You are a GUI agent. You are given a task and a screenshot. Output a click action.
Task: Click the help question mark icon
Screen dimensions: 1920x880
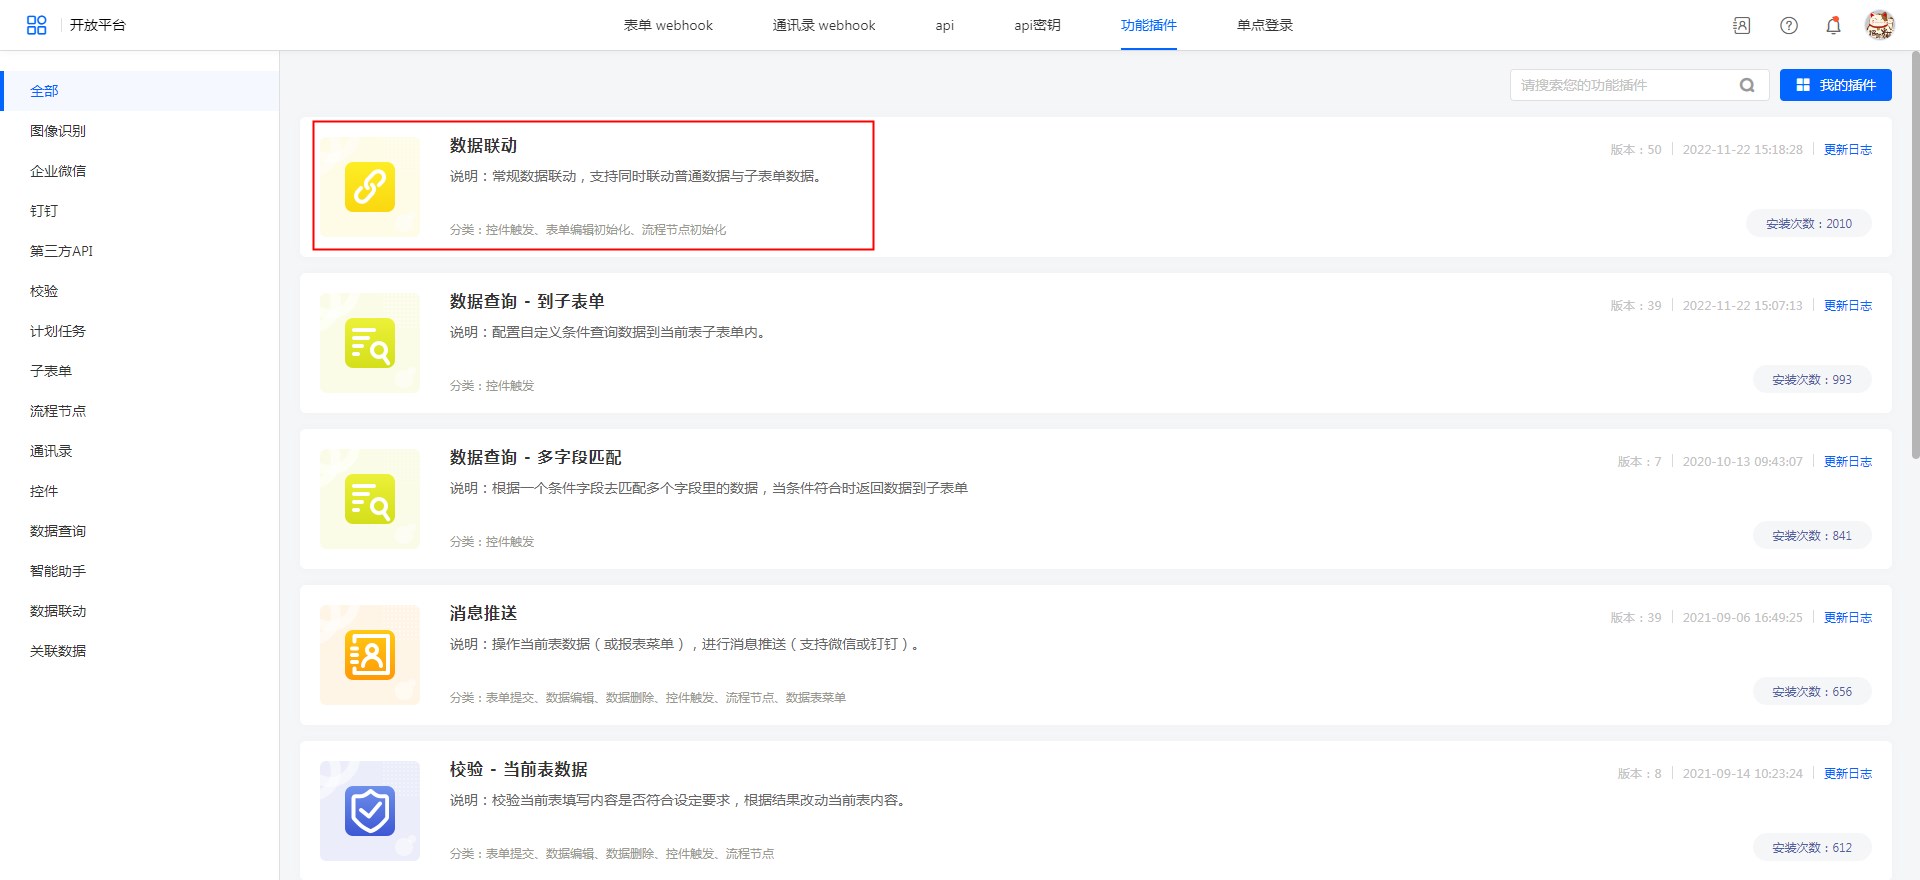1789,26
